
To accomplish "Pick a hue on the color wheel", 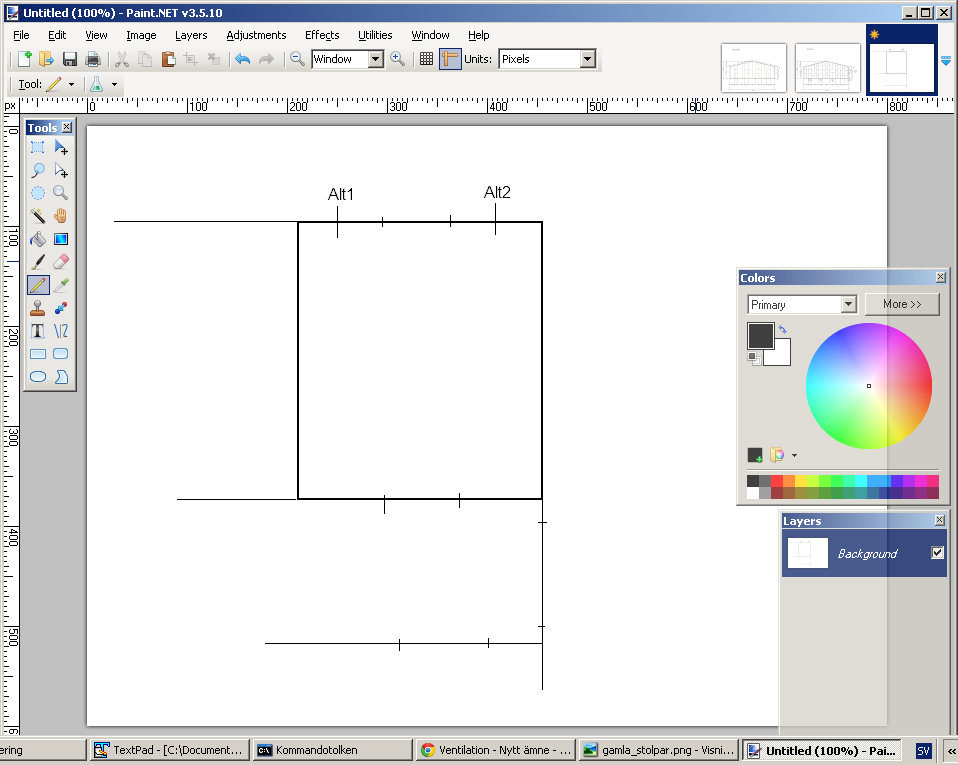I will 869,386.
